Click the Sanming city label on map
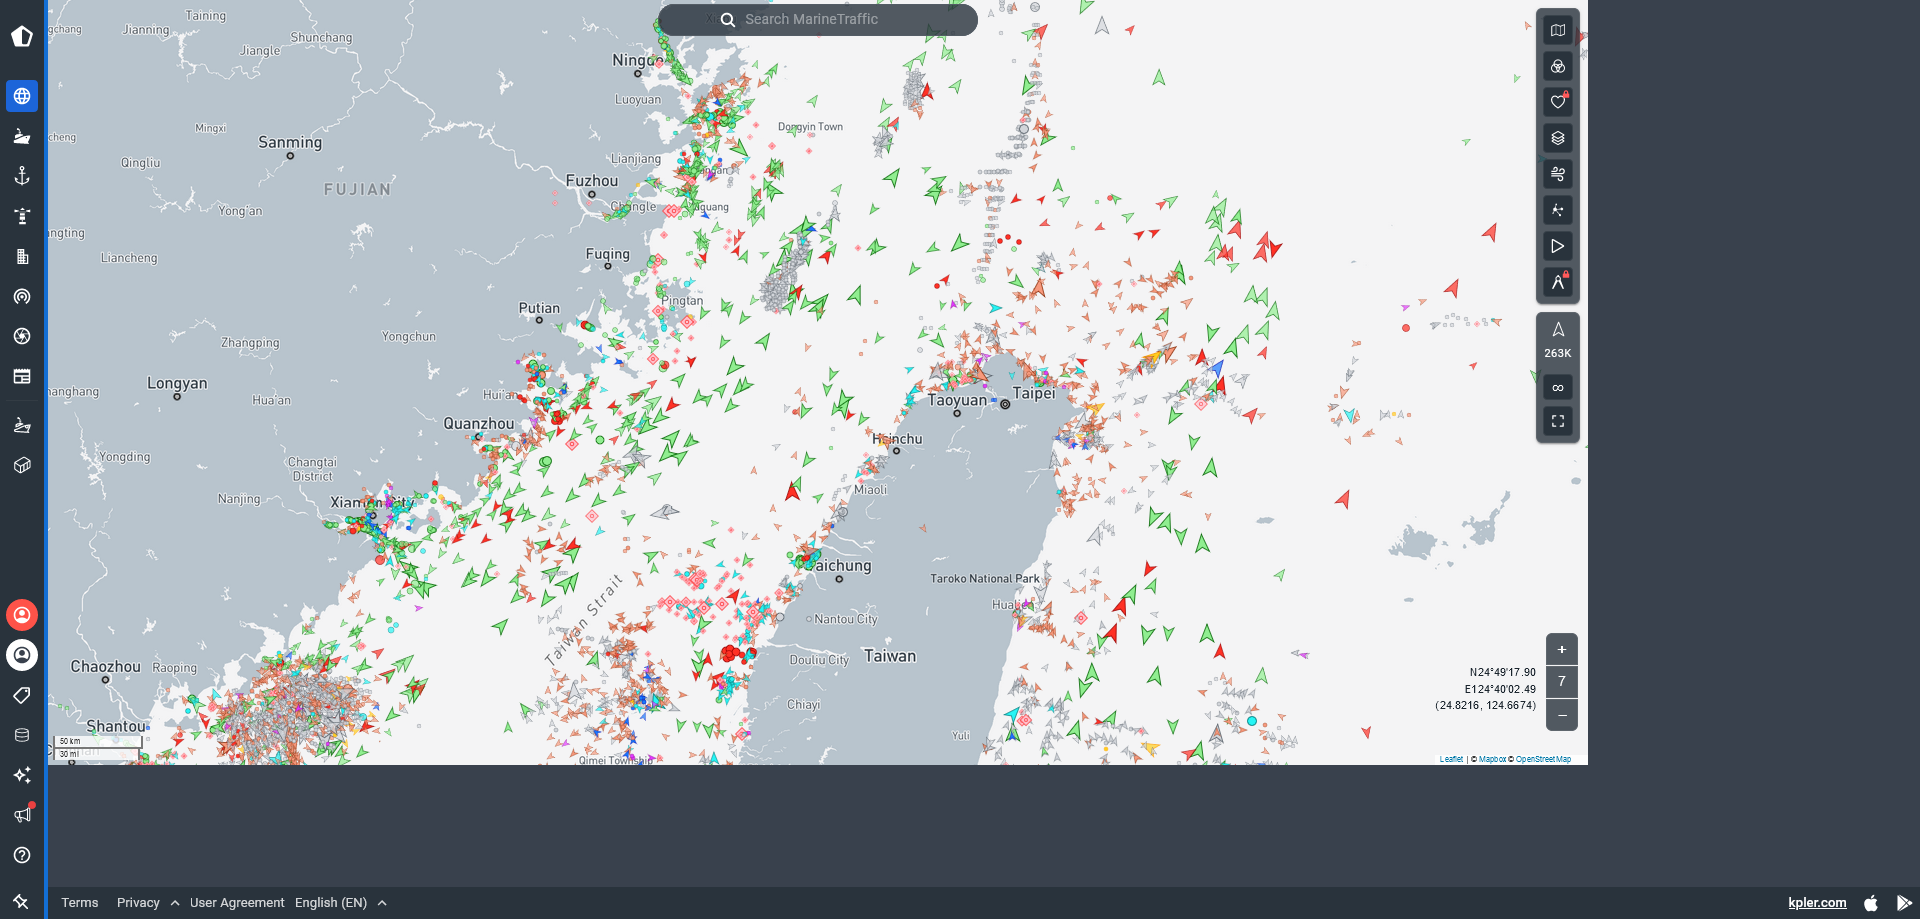The image size is (1920, 919). pos(290,142)
